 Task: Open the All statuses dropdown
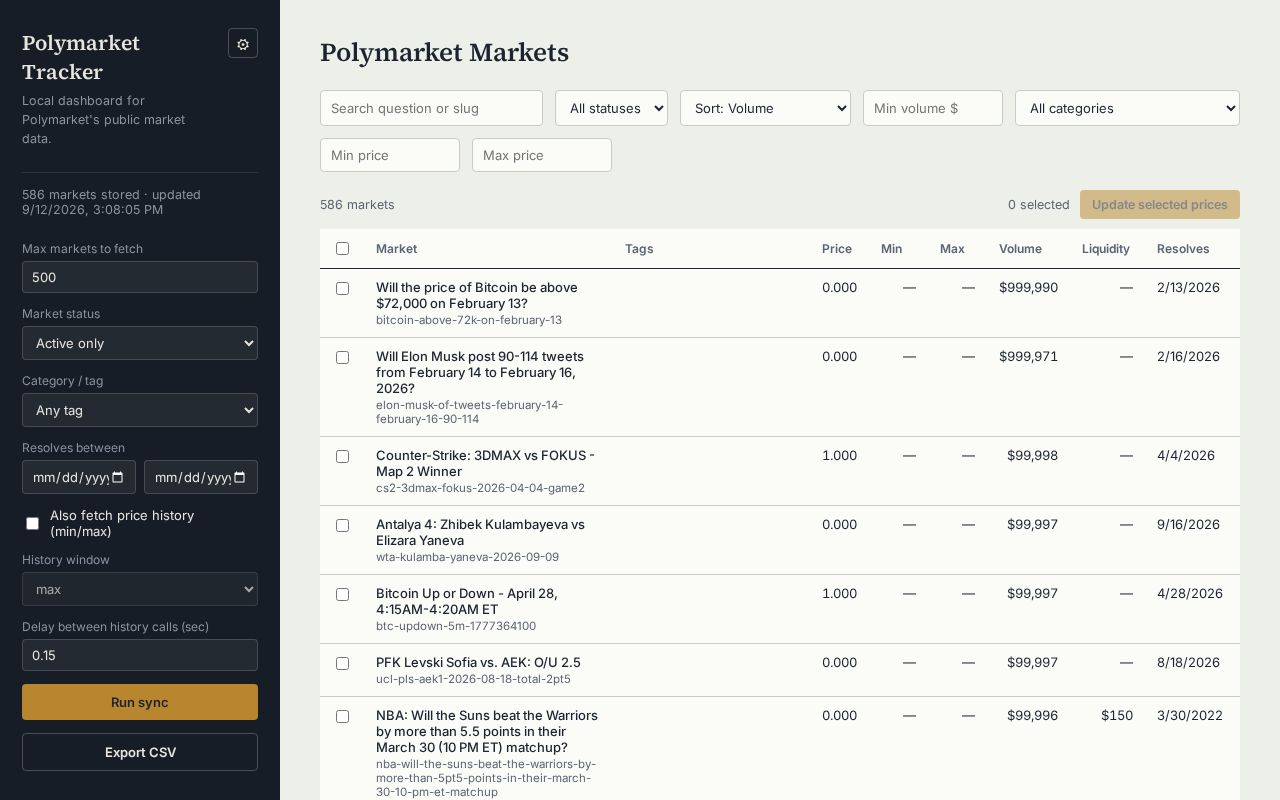click(611, 108)
